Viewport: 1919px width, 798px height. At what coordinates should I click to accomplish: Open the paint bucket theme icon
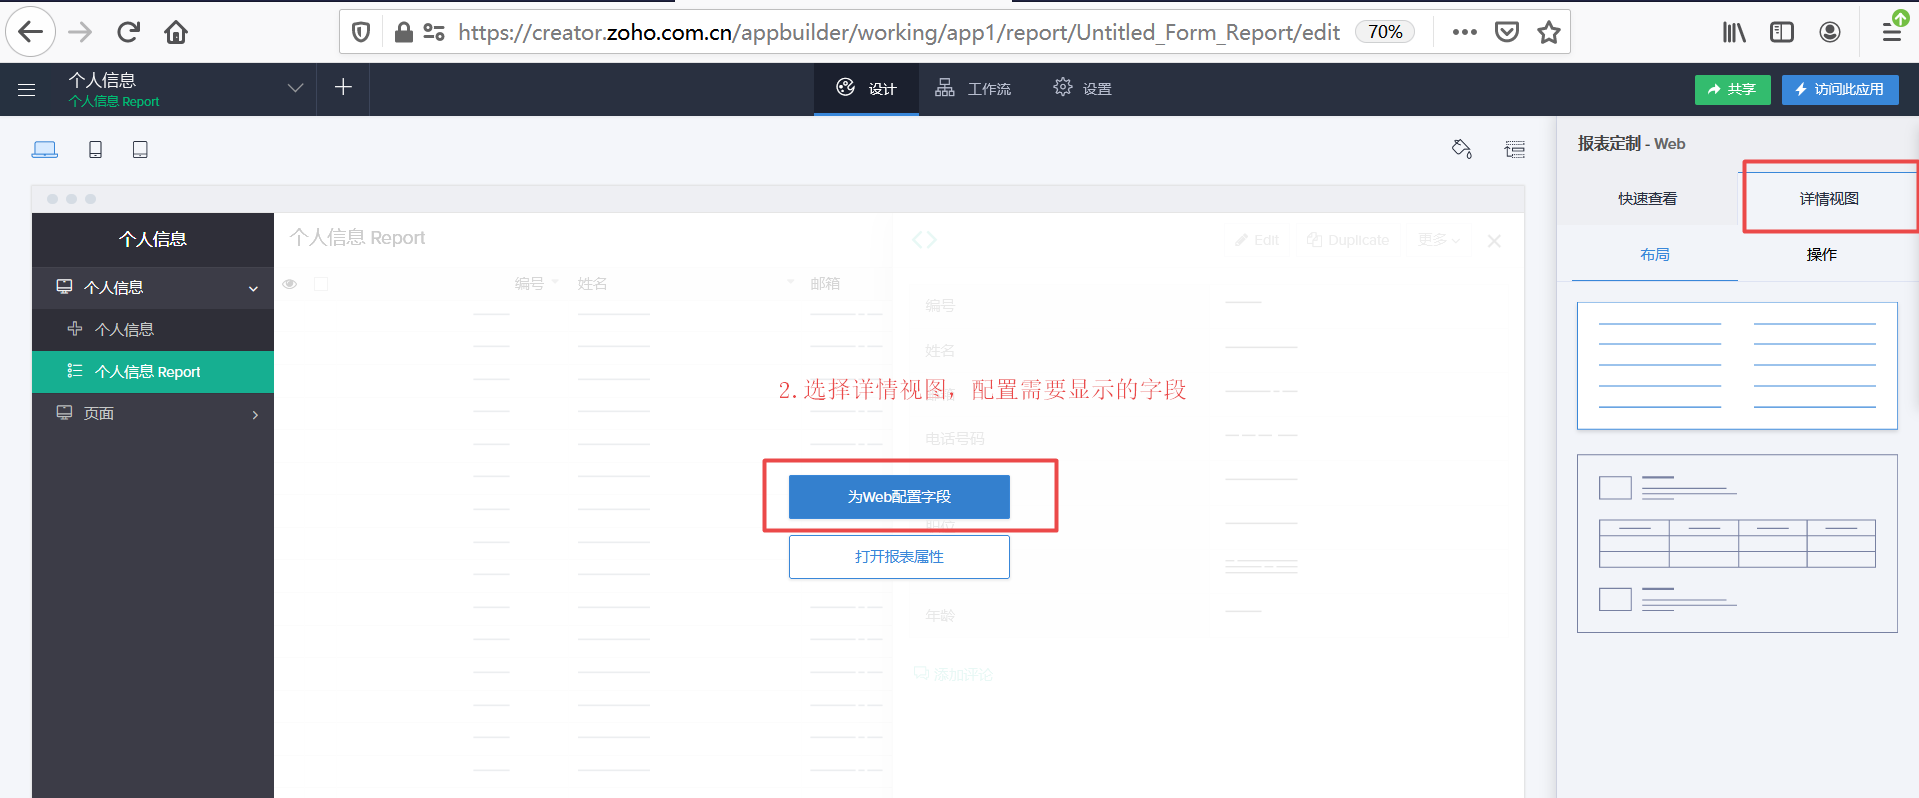(1461, 149)
